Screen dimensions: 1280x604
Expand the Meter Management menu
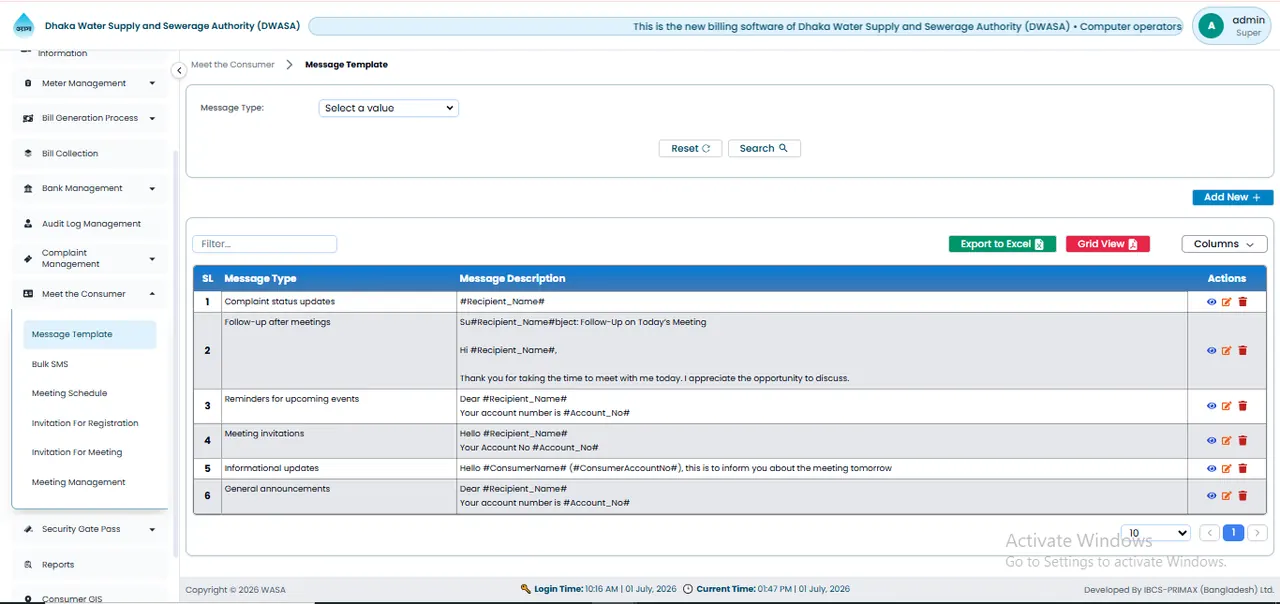(x=90, y=84)
